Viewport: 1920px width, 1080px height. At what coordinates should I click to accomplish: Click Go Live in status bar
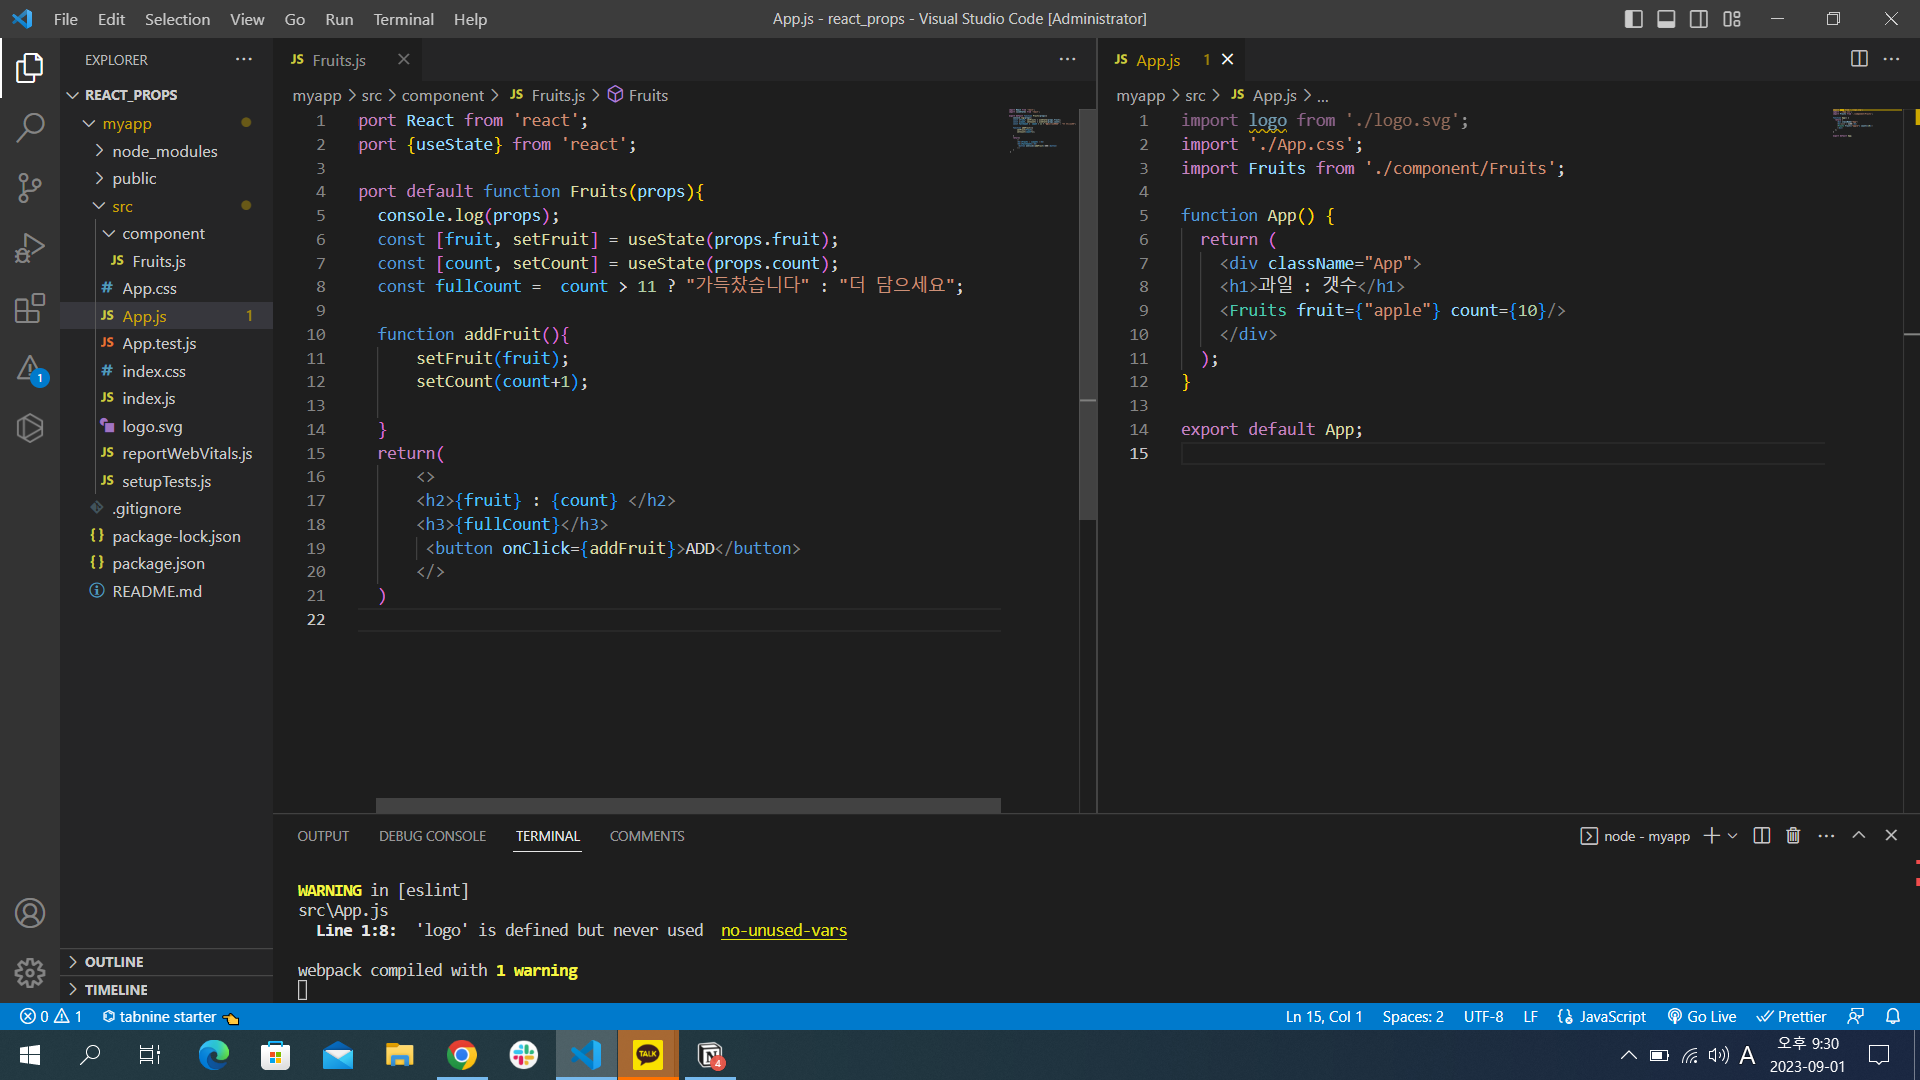tap(1702, 1017)
